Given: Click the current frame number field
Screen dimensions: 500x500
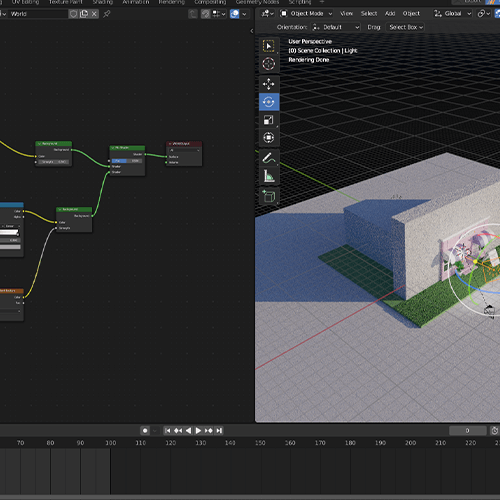Looking at the screenshot, I should [467, 431].
